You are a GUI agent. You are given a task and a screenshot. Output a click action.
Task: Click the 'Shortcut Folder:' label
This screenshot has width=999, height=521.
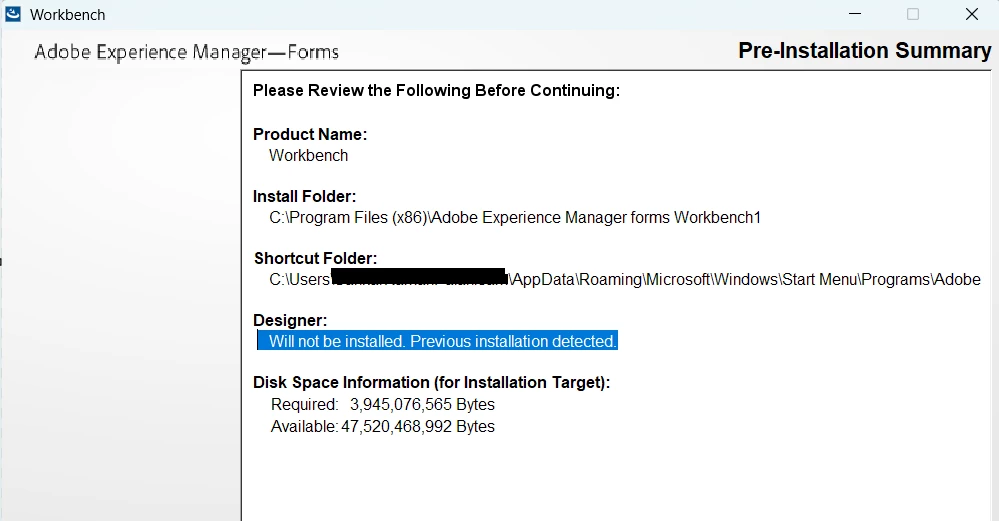click(x=315, y=258)
